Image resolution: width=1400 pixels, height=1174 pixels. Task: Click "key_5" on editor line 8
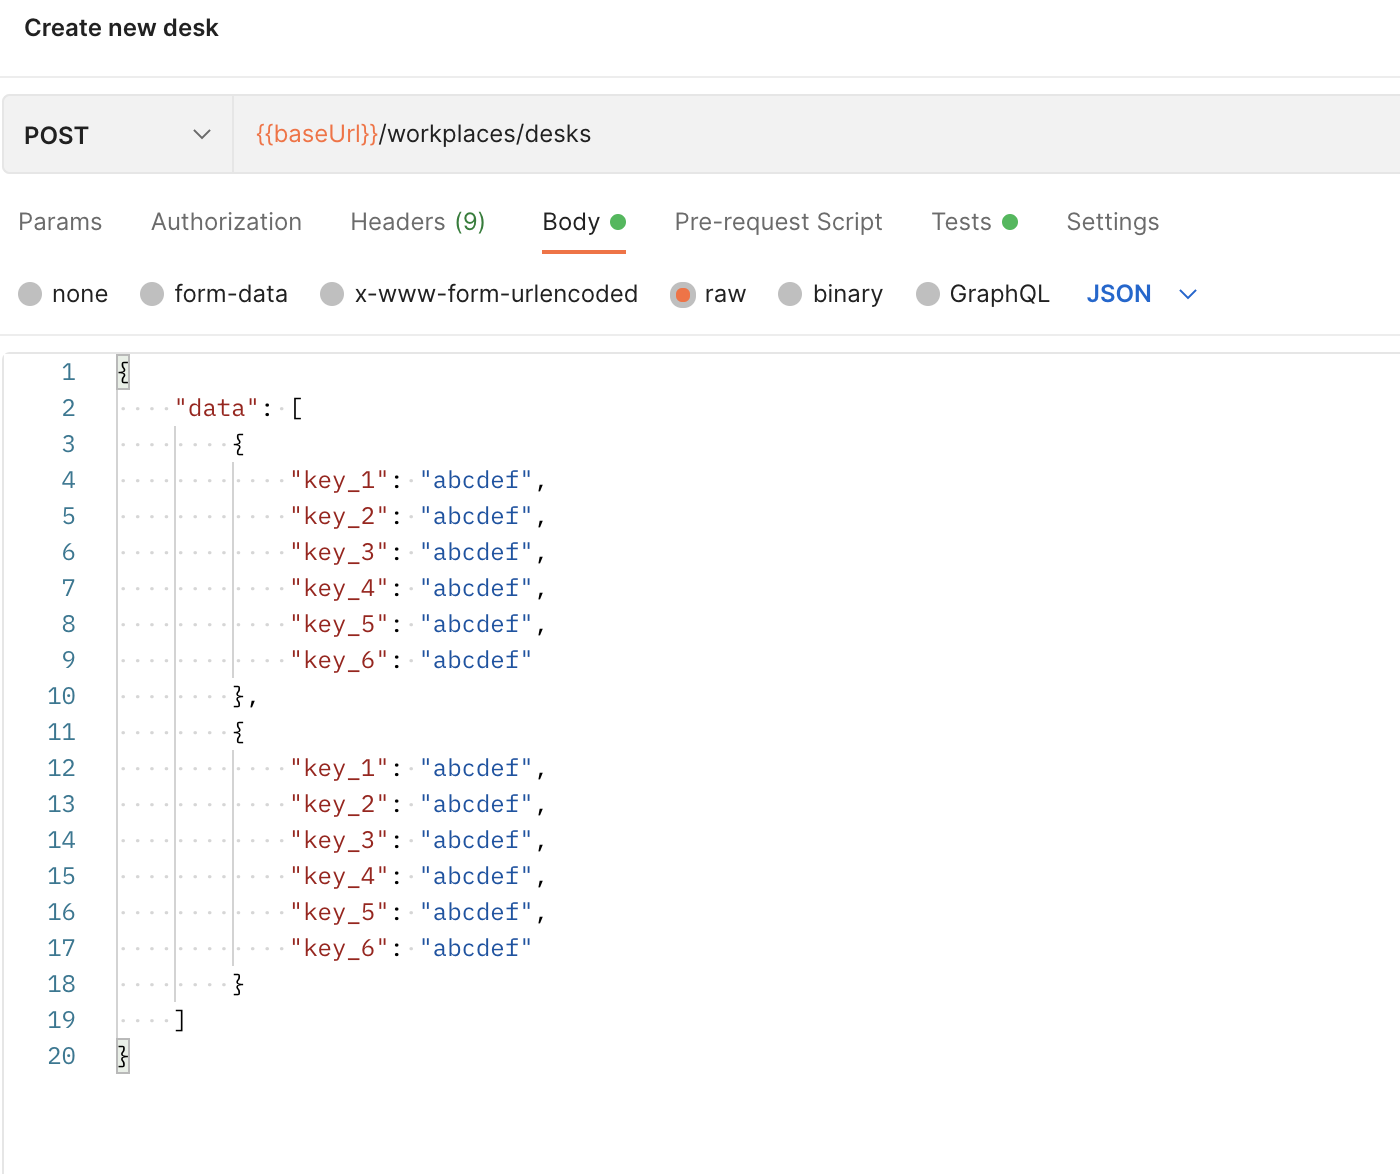pyautogui.click(x=339, y=624)
